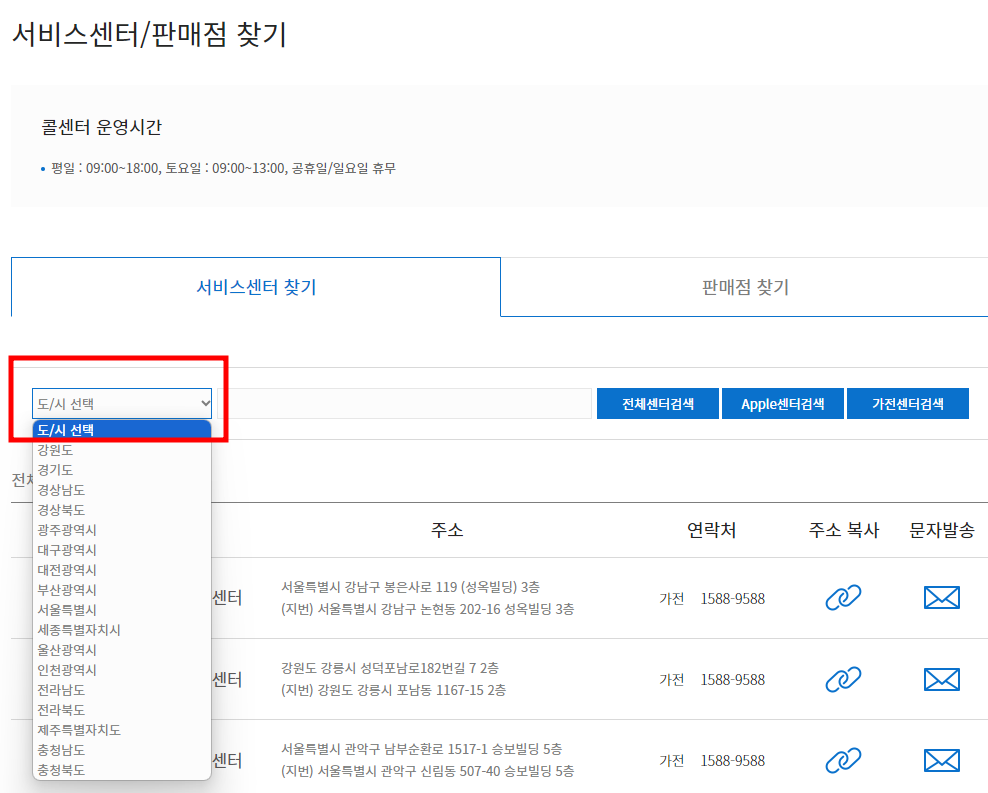The width and height of the screenshot is (988, 793).
Task: Click the 가전센터검색 button
Action: click(908, 403)
